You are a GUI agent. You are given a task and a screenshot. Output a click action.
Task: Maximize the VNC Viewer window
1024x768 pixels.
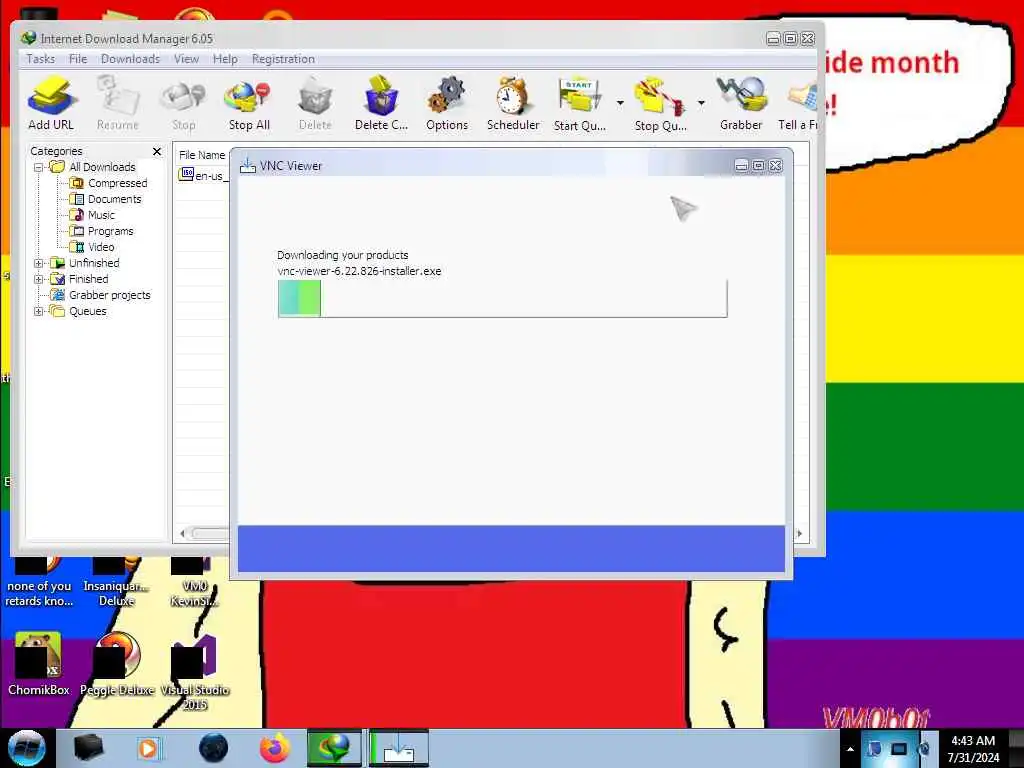(x=758, y=166)
